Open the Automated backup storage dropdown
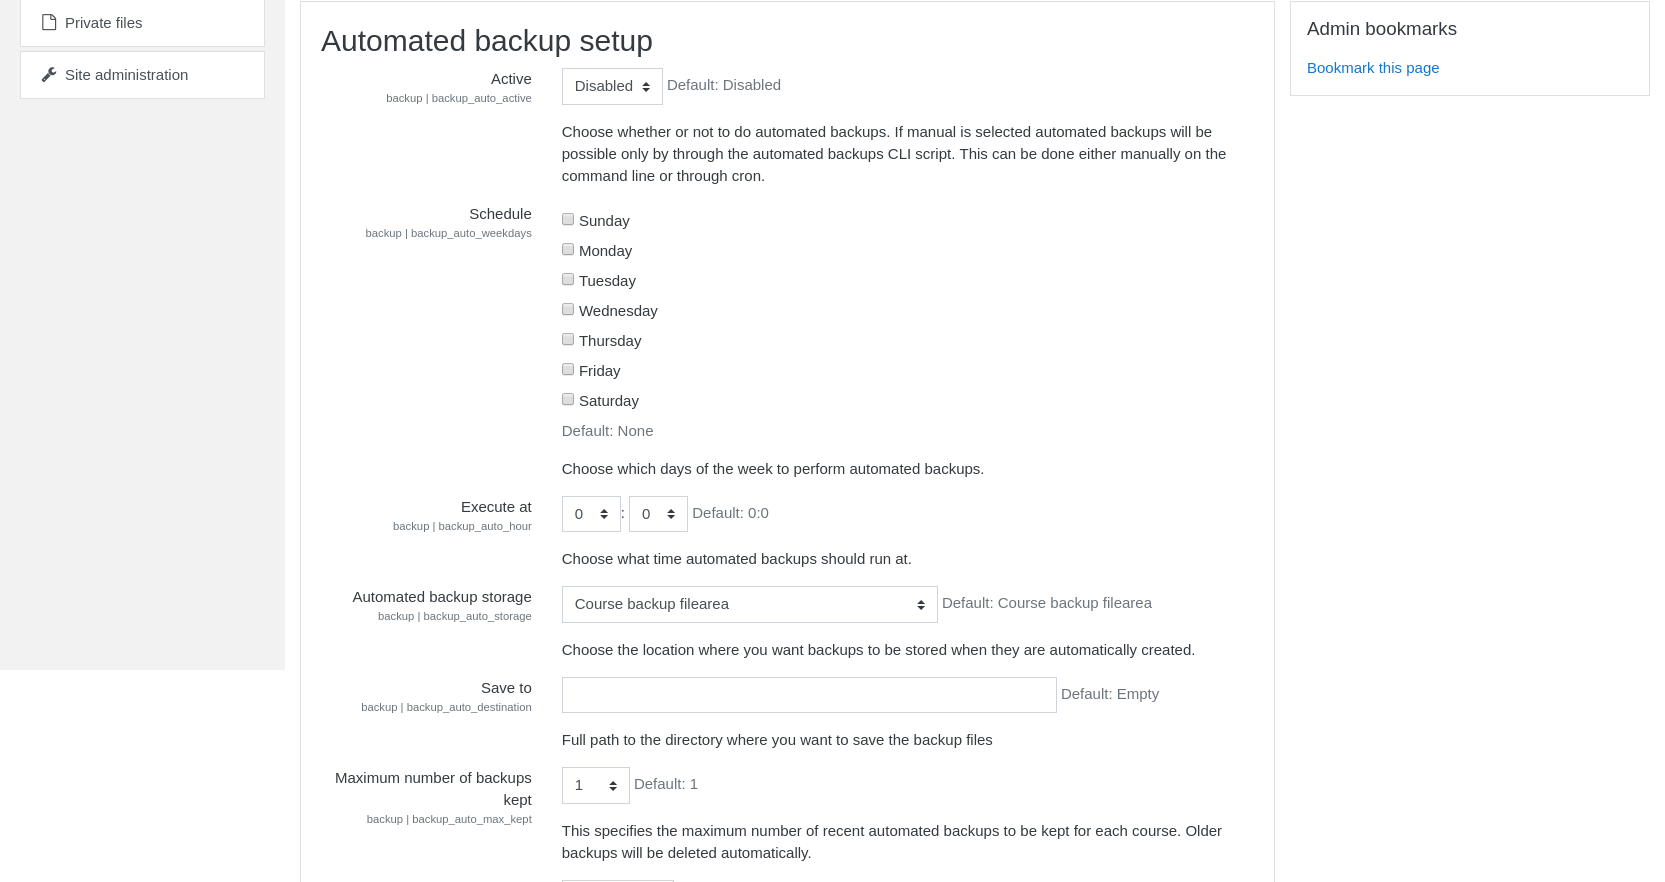 coord(748,604)
